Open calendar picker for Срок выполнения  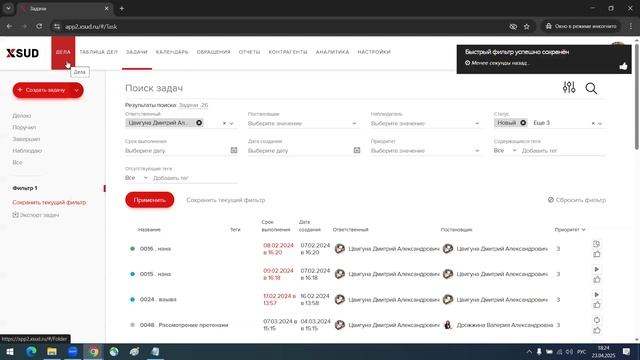(234, 150)
